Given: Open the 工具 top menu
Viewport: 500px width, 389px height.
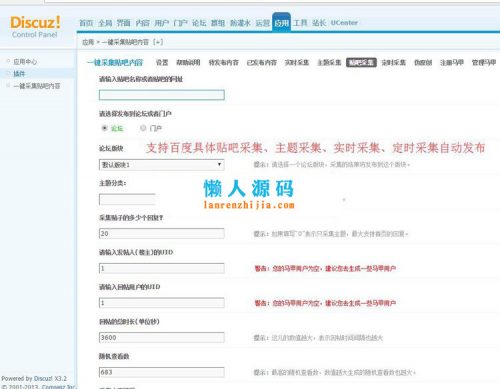Looking at the screenshot, I should (300, 23).
